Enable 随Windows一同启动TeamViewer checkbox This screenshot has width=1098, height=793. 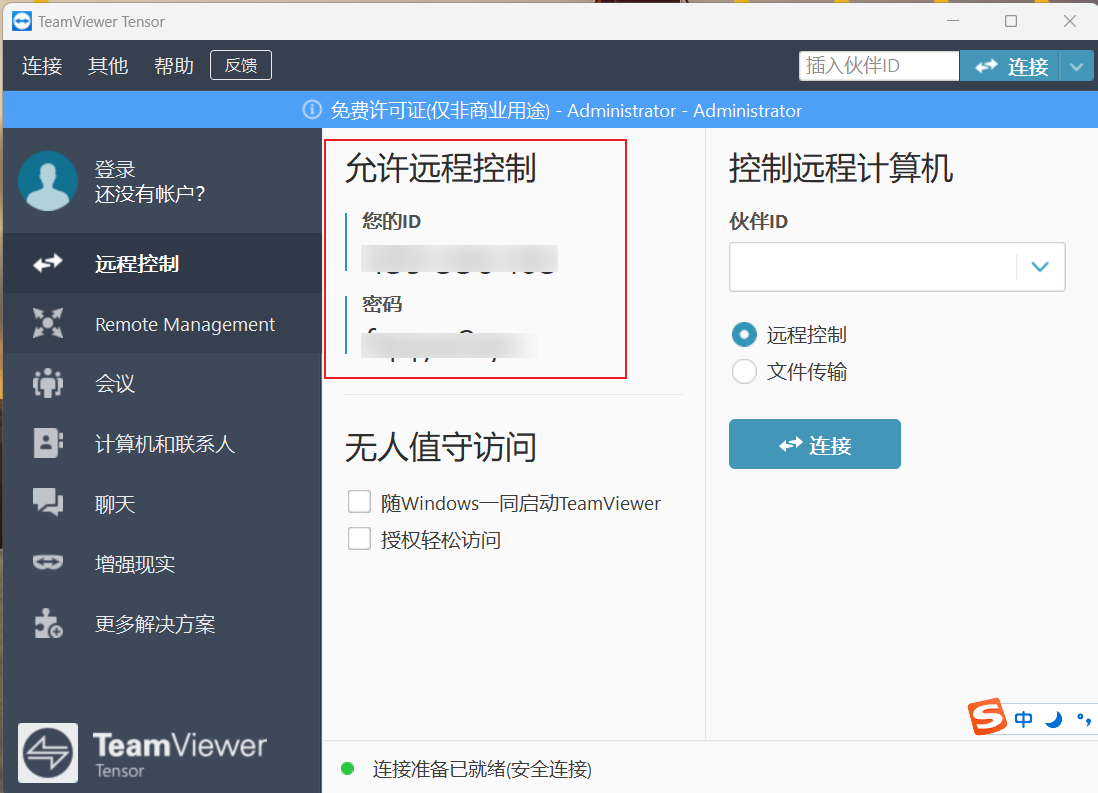pyautogui.click(x=359, y=502)
